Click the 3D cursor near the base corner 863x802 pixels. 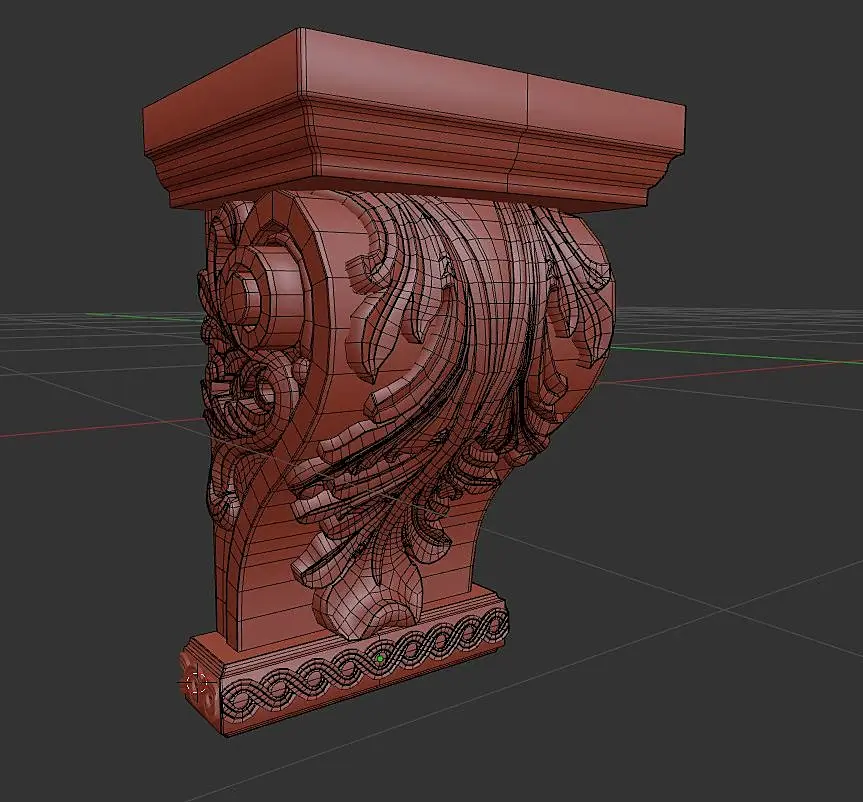click(196, 683)
